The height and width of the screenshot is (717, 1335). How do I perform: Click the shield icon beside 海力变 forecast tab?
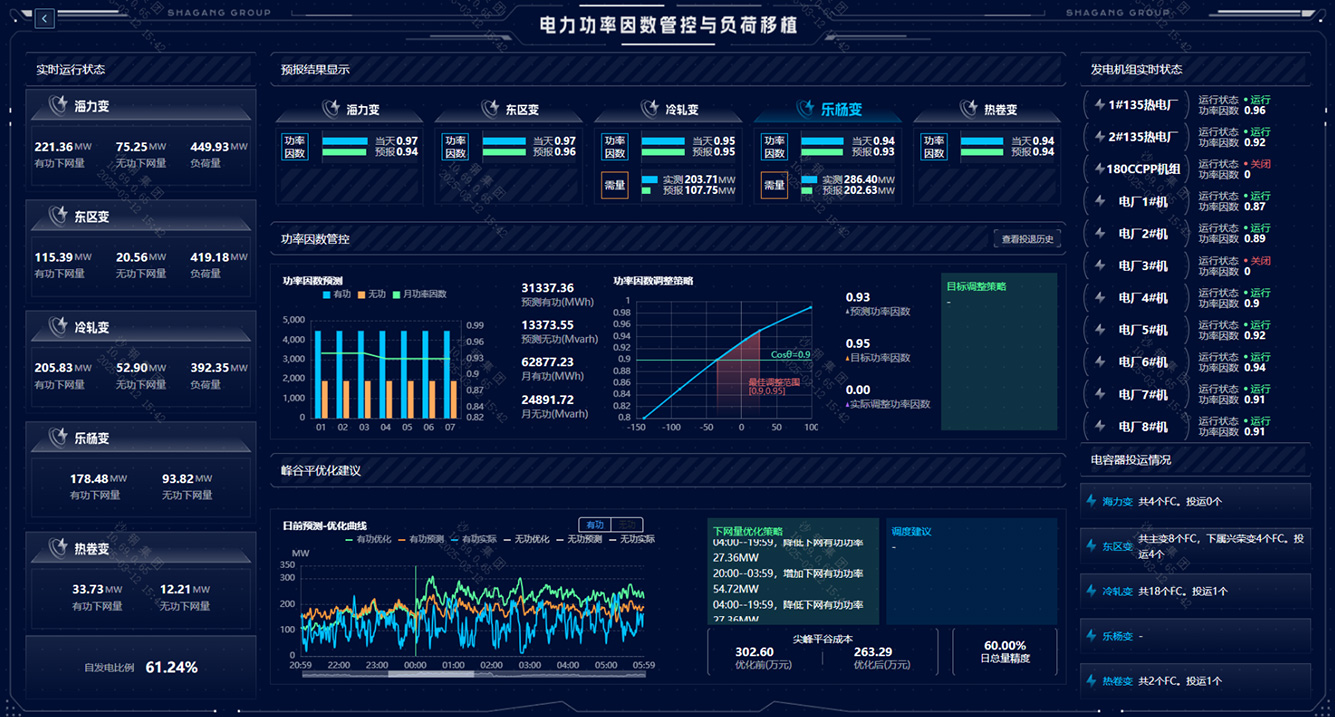[x=331, y=108]
